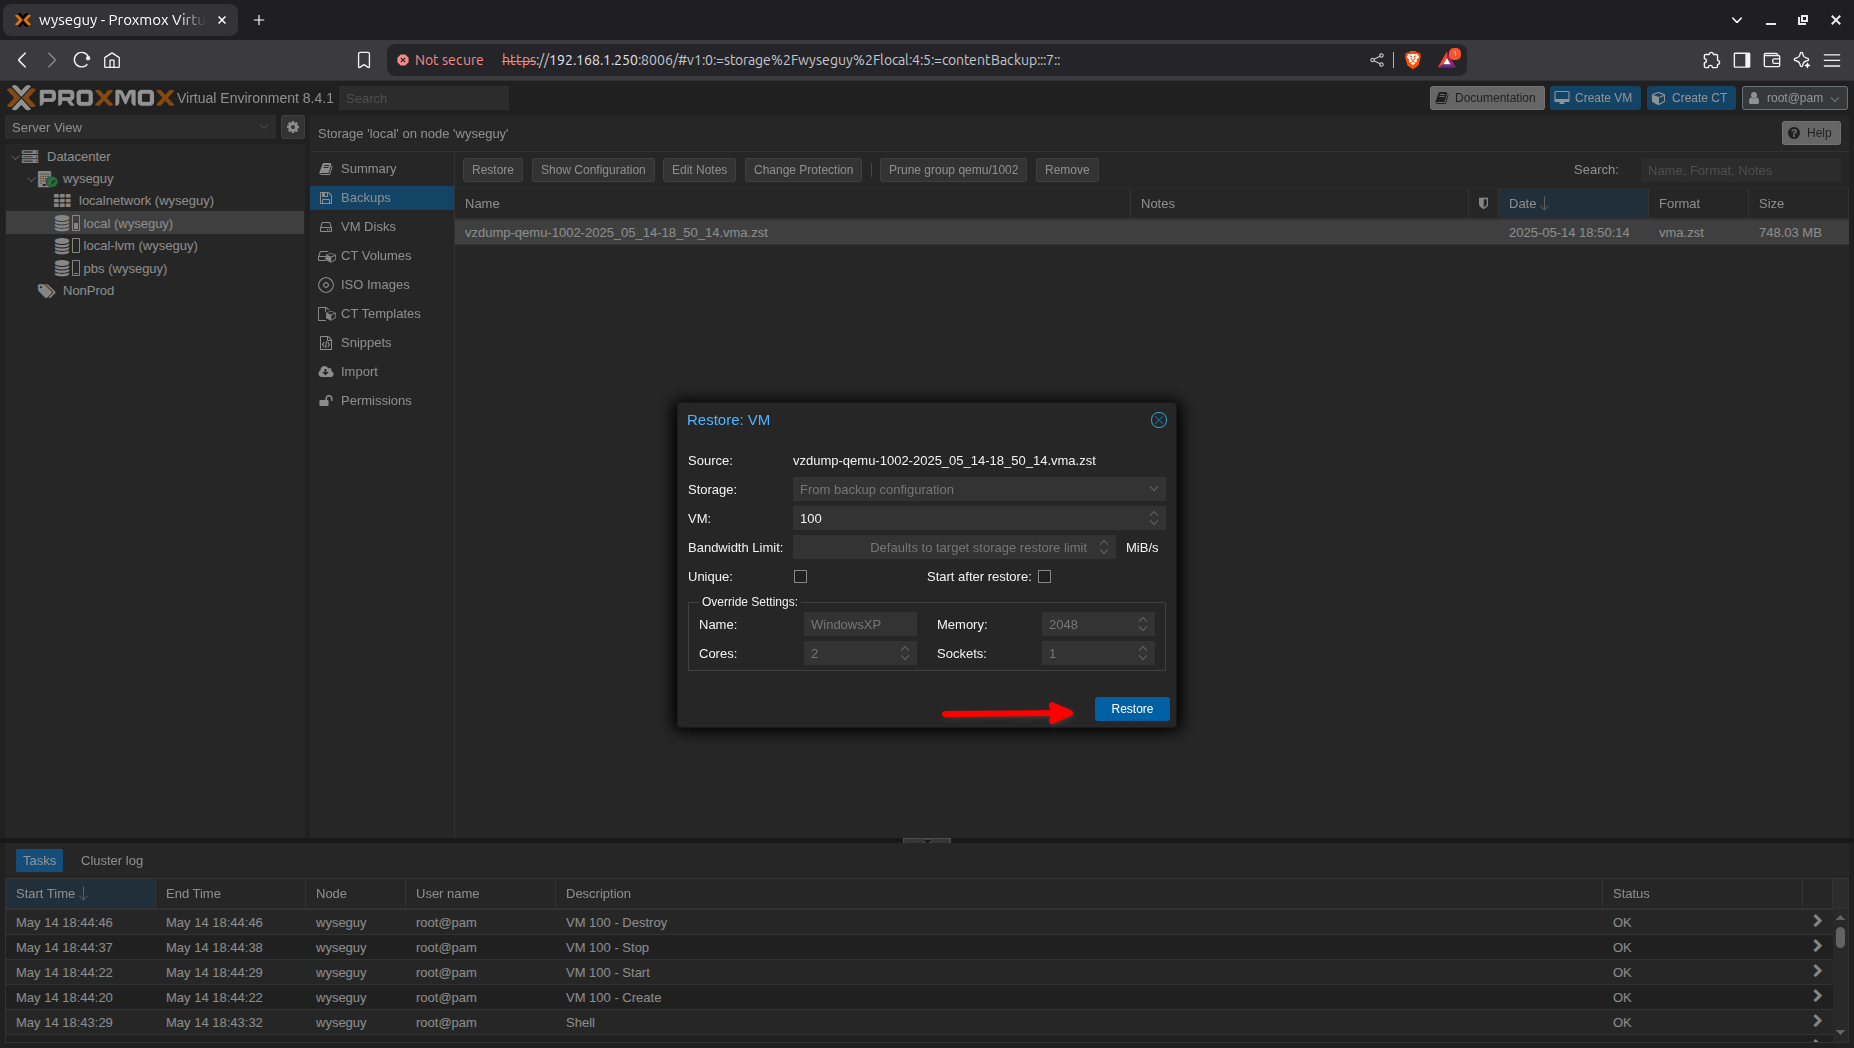Select wyseguy node in tree
The height and width of the screenshot is (1048, 1854).
[88, 179]
